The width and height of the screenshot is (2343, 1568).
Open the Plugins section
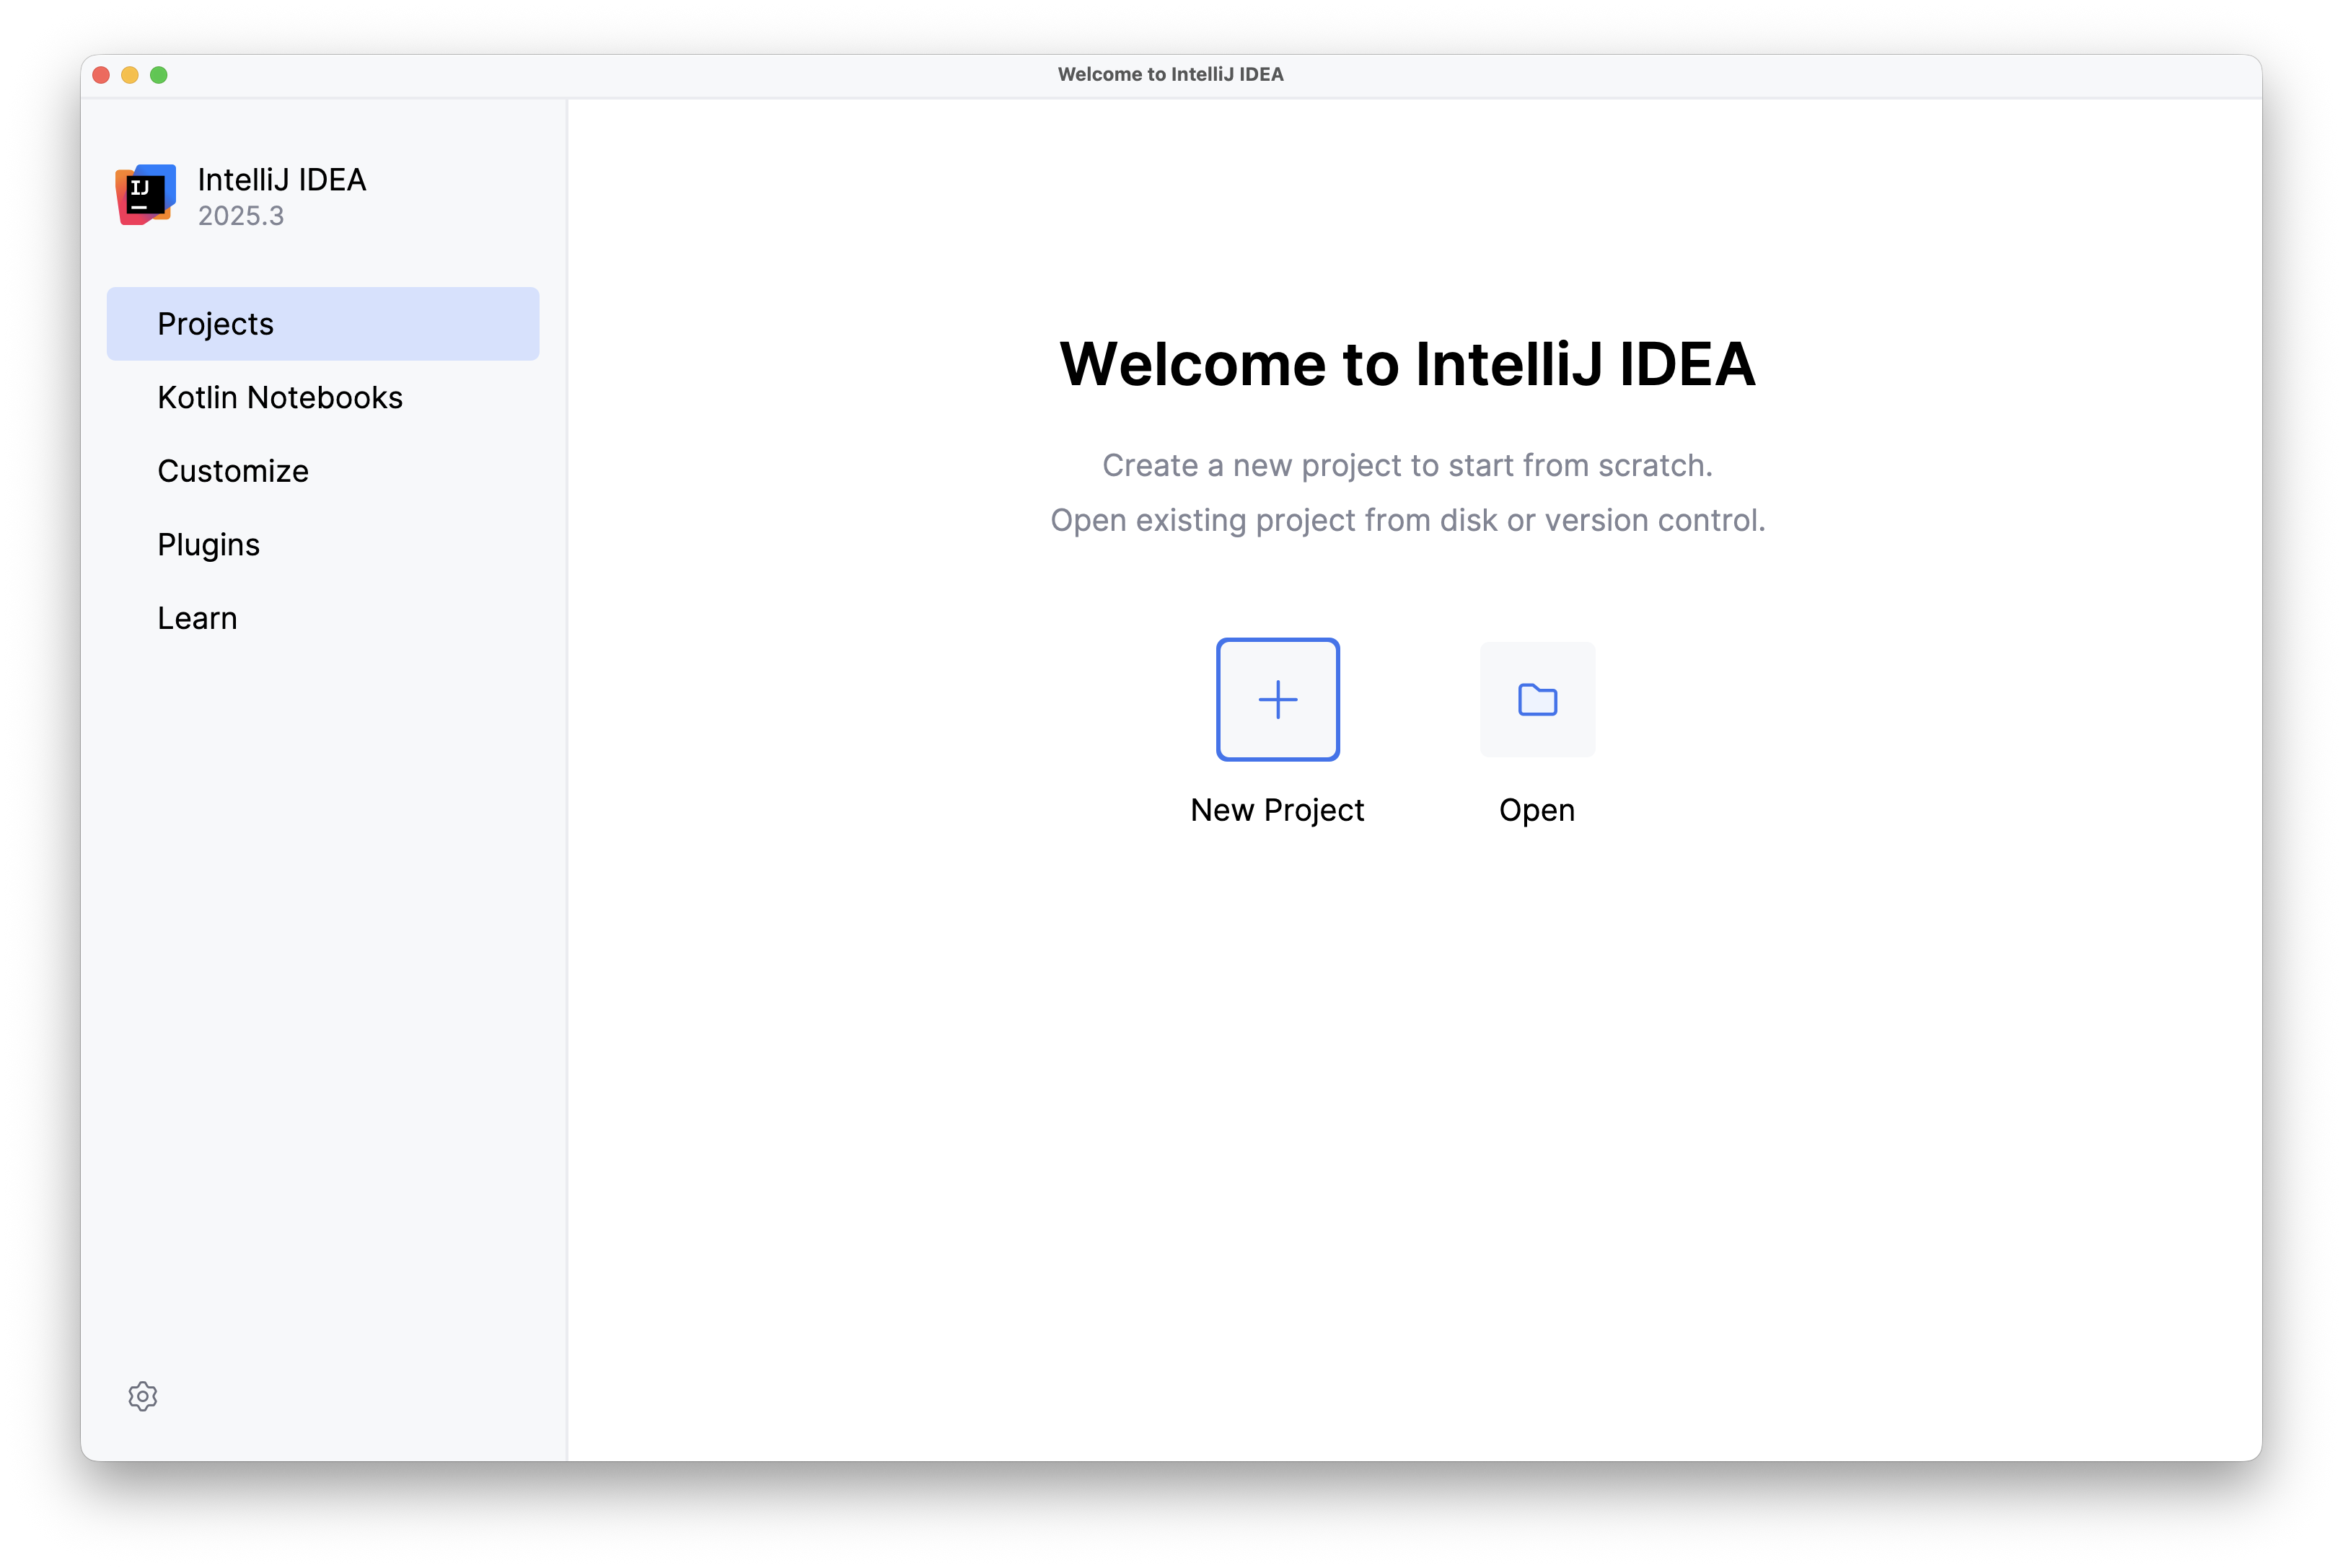tap(208, 544)
